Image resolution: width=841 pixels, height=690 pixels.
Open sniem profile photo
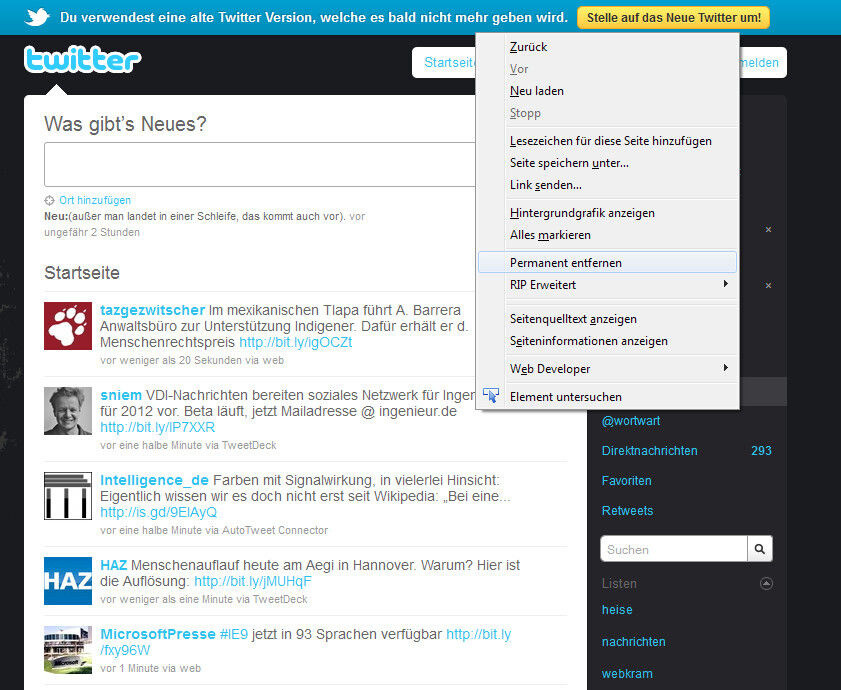point(68,411)
